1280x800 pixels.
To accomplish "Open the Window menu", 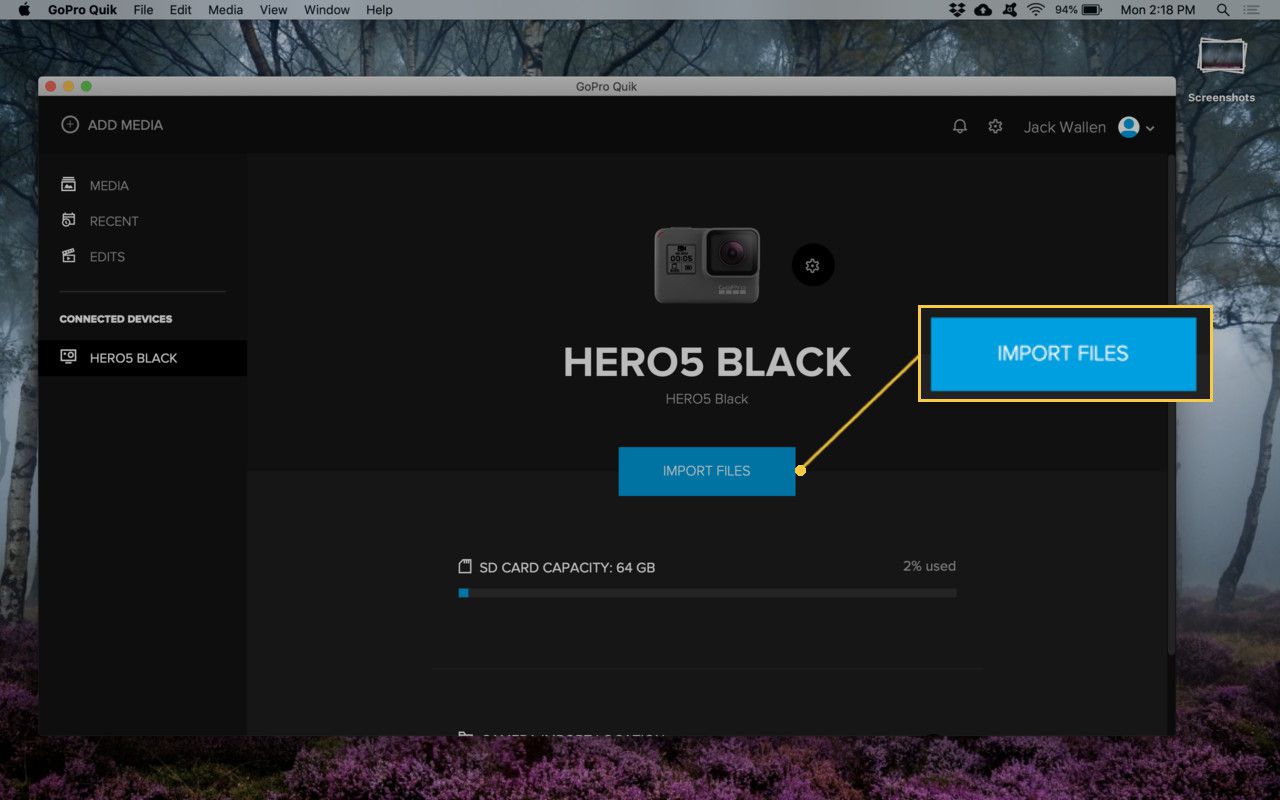I will click(x=327, y=10).
